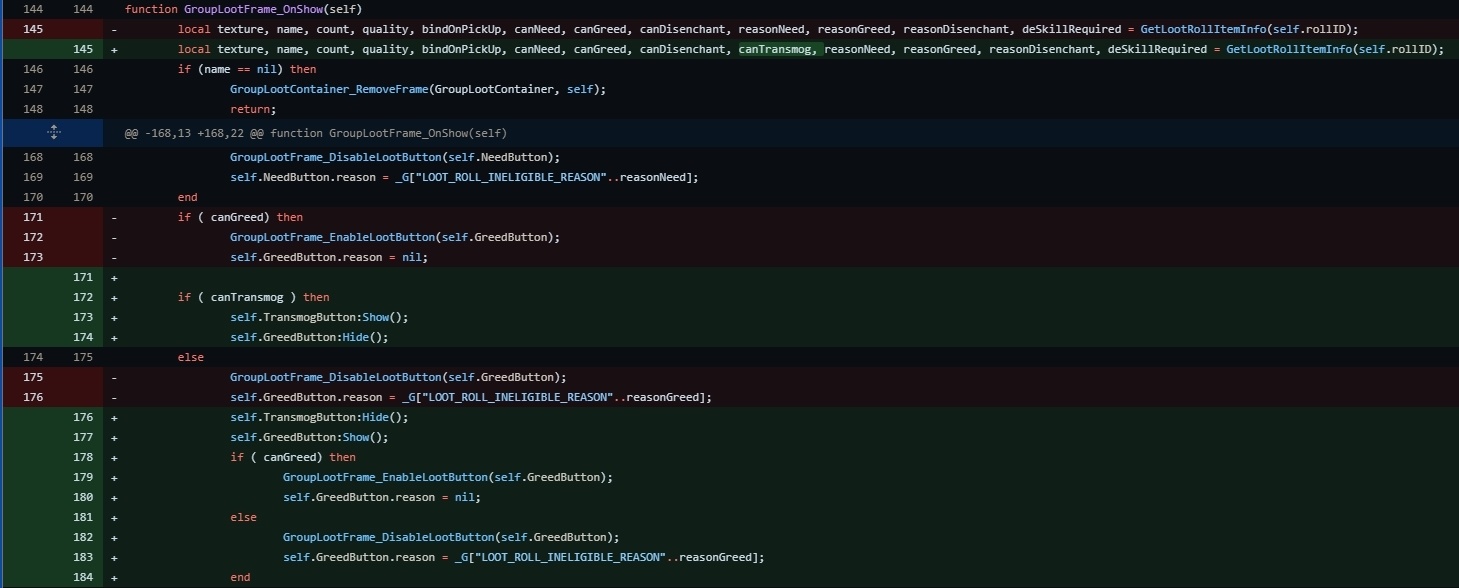The height and width of the screenshot is (588, 1459).
Task: Click line number 184 in the gutter
Action: [83, 577]
